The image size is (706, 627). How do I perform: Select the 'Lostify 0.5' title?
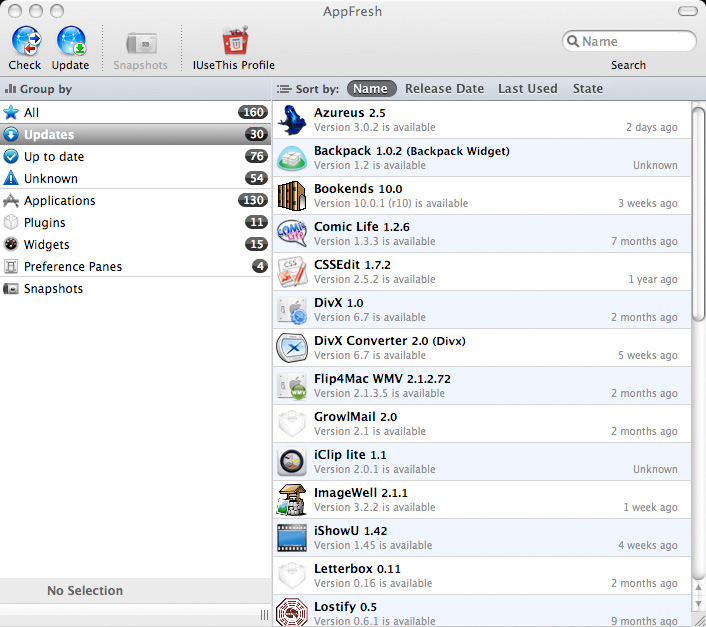tap(345, 607)
